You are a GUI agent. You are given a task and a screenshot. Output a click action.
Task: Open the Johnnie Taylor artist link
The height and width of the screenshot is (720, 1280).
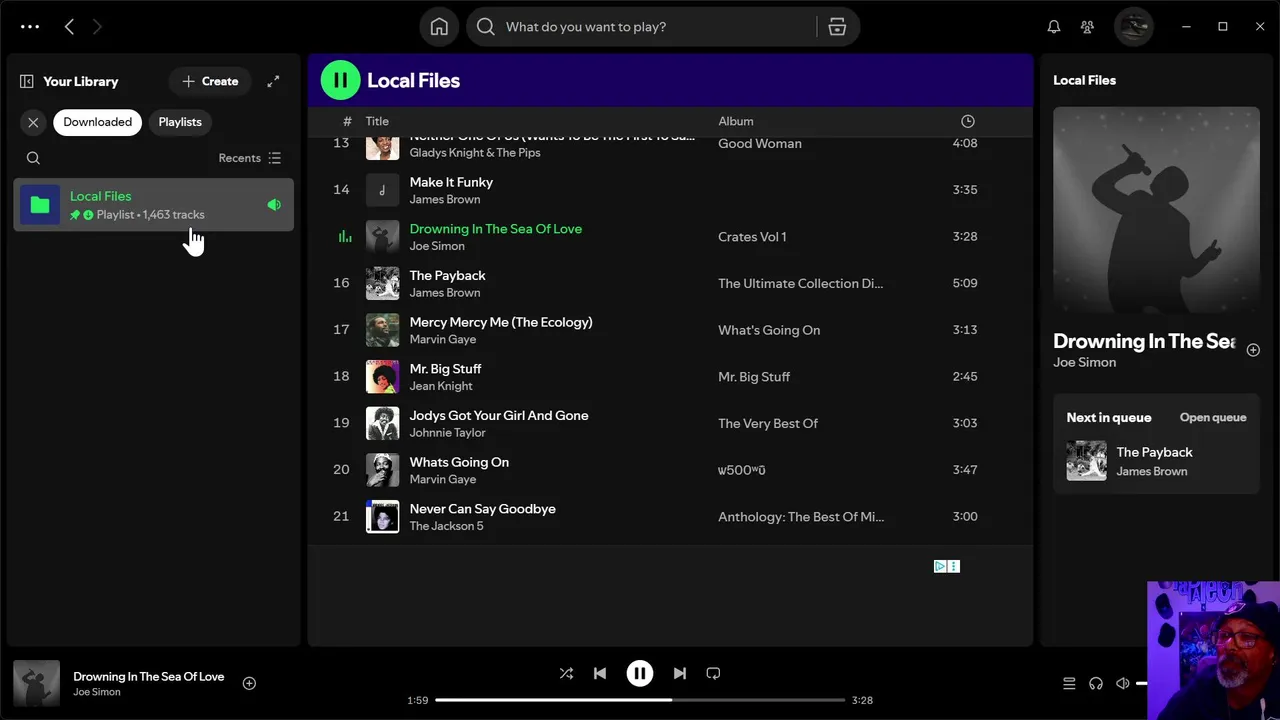coord(447,433)
